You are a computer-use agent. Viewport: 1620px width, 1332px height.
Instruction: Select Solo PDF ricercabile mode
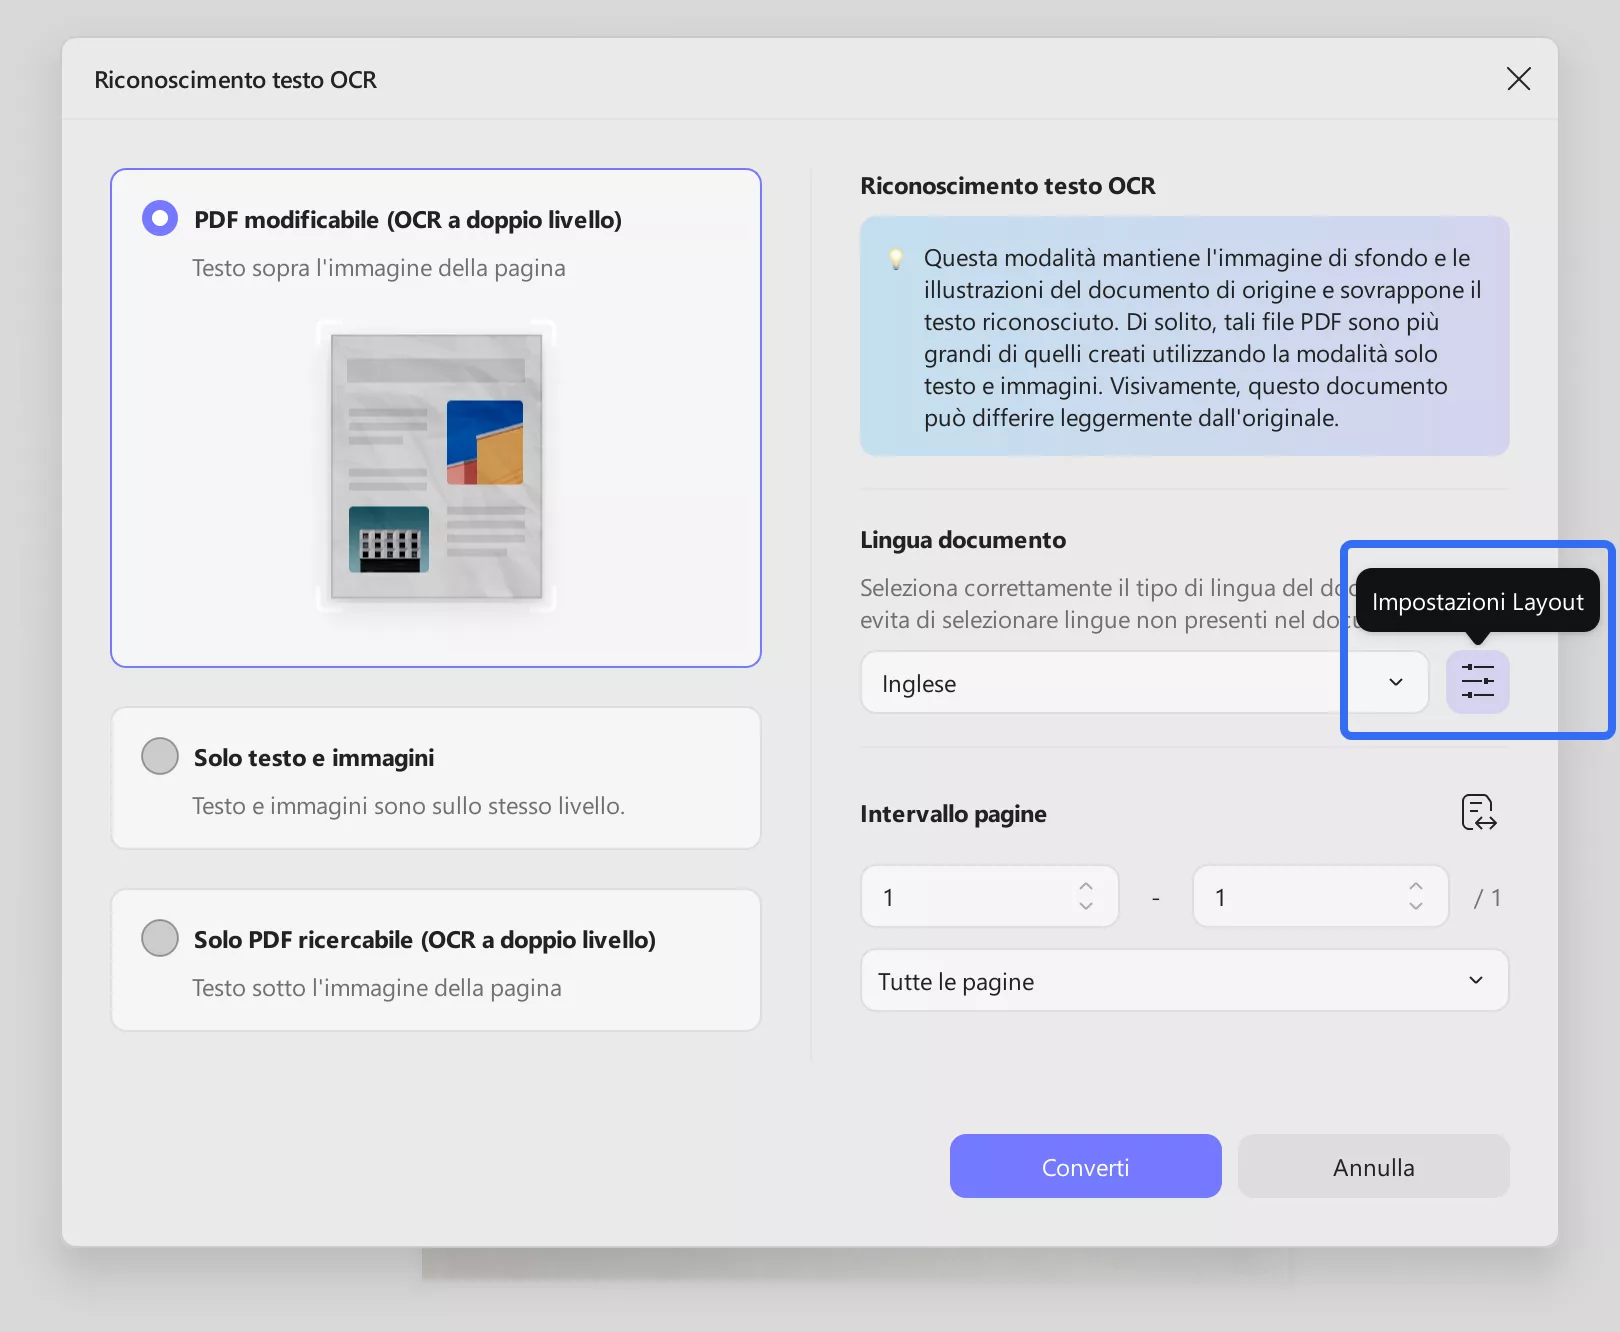pos(159,938)
